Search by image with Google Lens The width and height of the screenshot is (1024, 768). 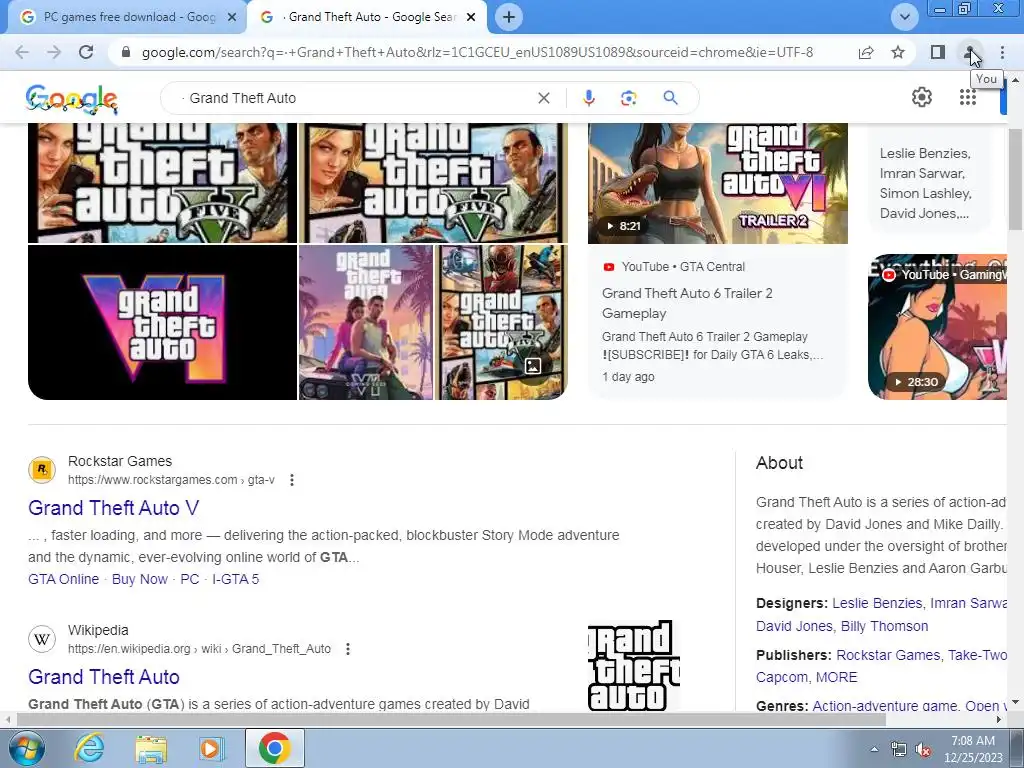(628, 98)
